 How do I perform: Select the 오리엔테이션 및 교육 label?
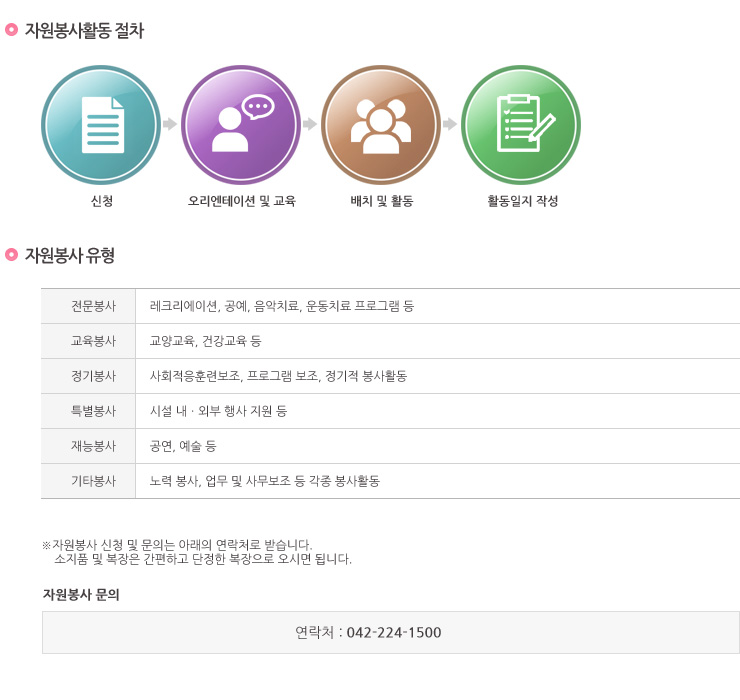click(242, 201)
